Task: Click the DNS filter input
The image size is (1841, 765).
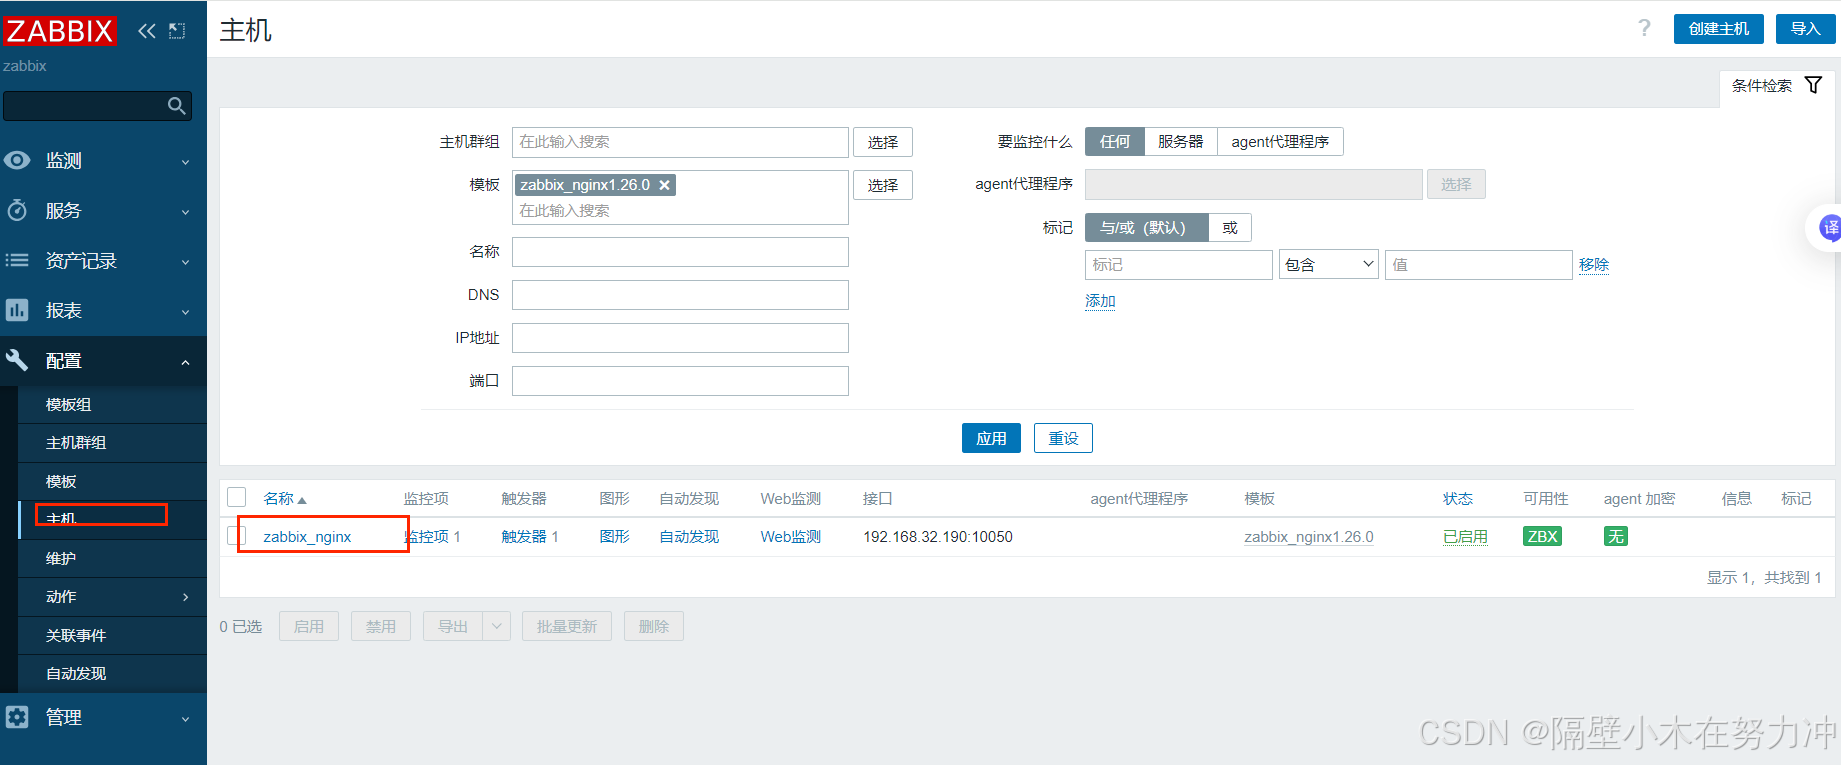Action: click(x=680, y=295)
